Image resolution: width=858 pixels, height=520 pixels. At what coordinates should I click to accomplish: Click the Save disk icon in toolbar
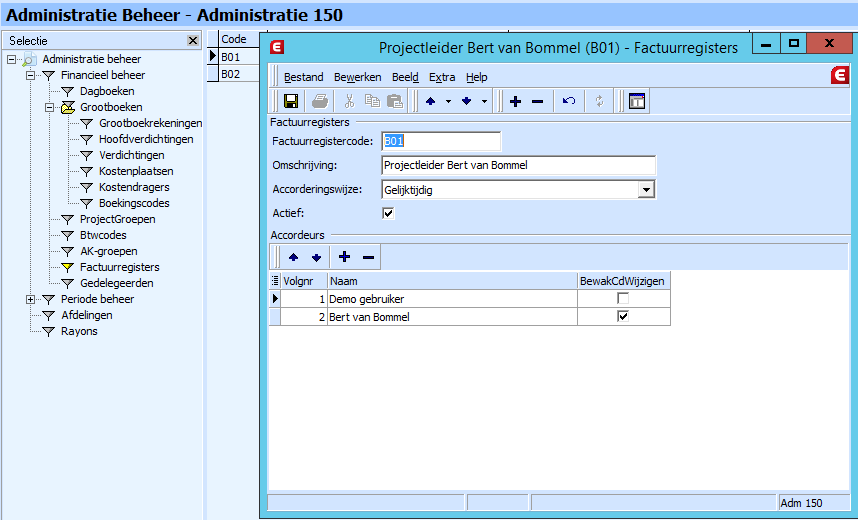[291, 101]
